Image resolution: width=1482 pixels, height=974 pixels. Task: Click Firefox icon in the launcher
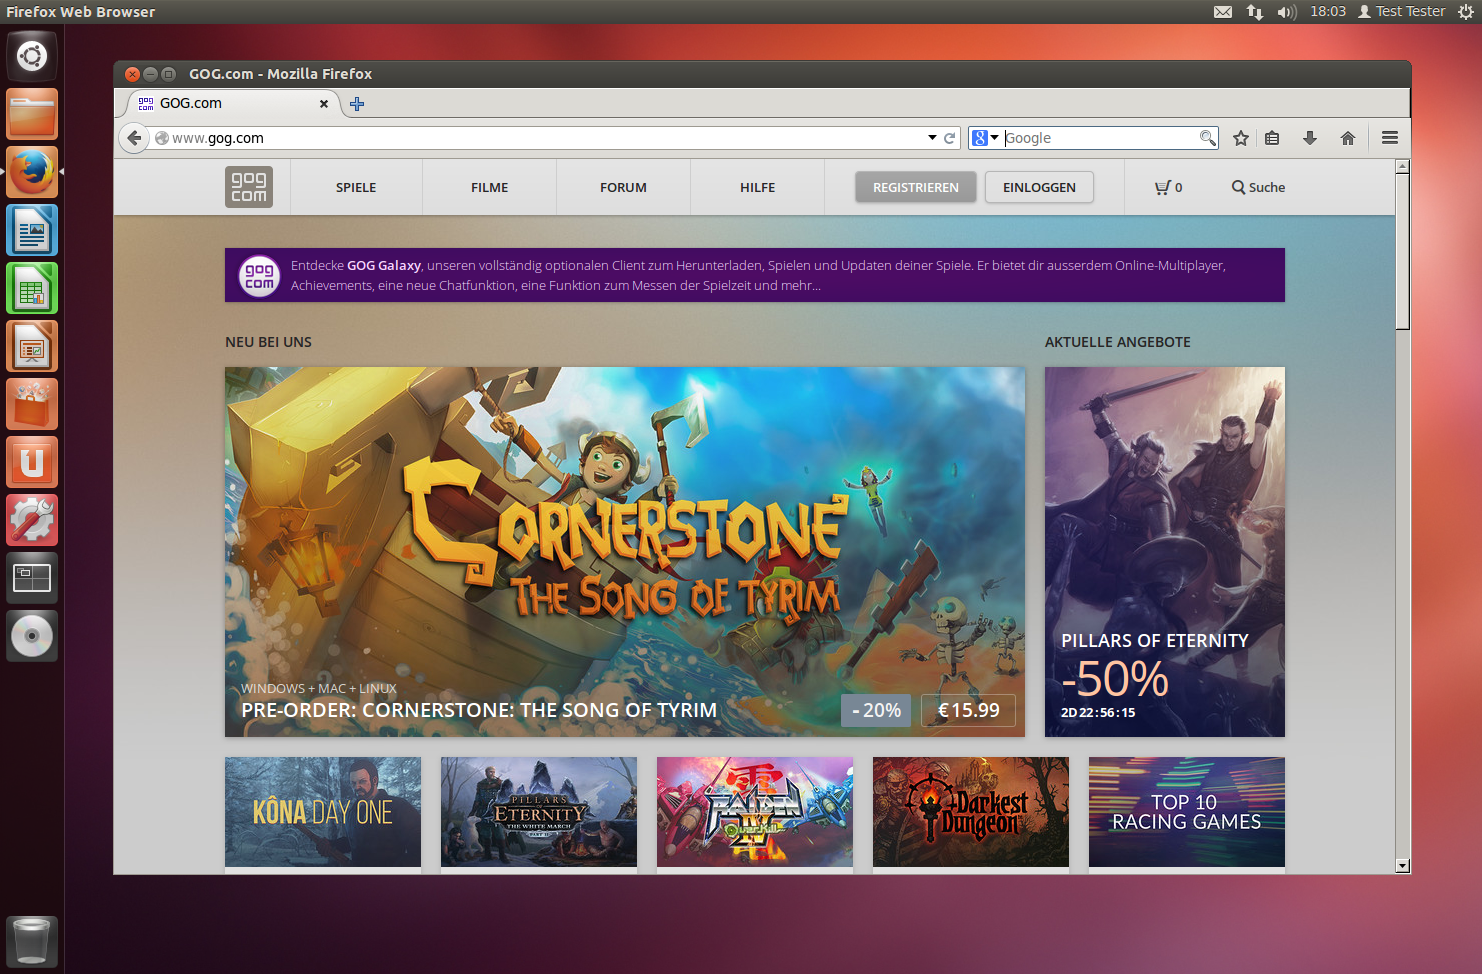32,172
